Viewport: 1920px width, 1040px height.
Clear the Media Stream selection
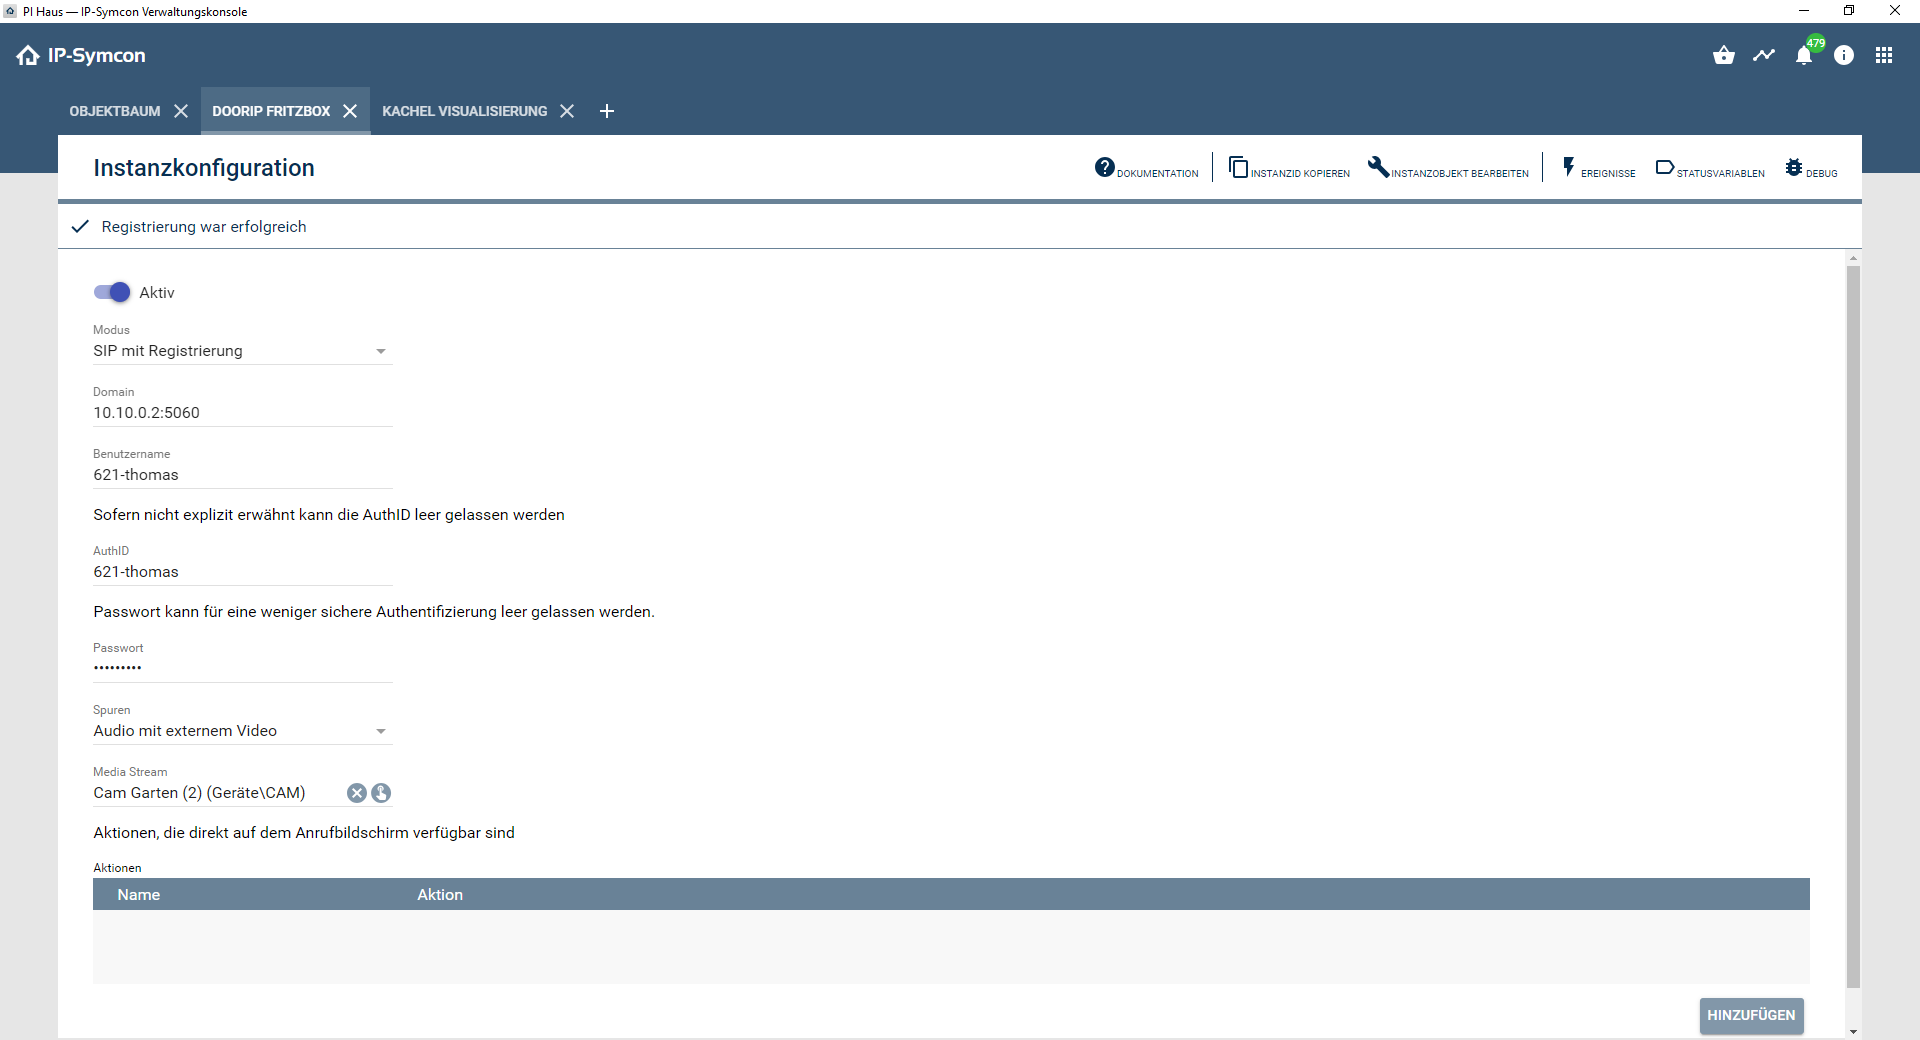point(357,793)
